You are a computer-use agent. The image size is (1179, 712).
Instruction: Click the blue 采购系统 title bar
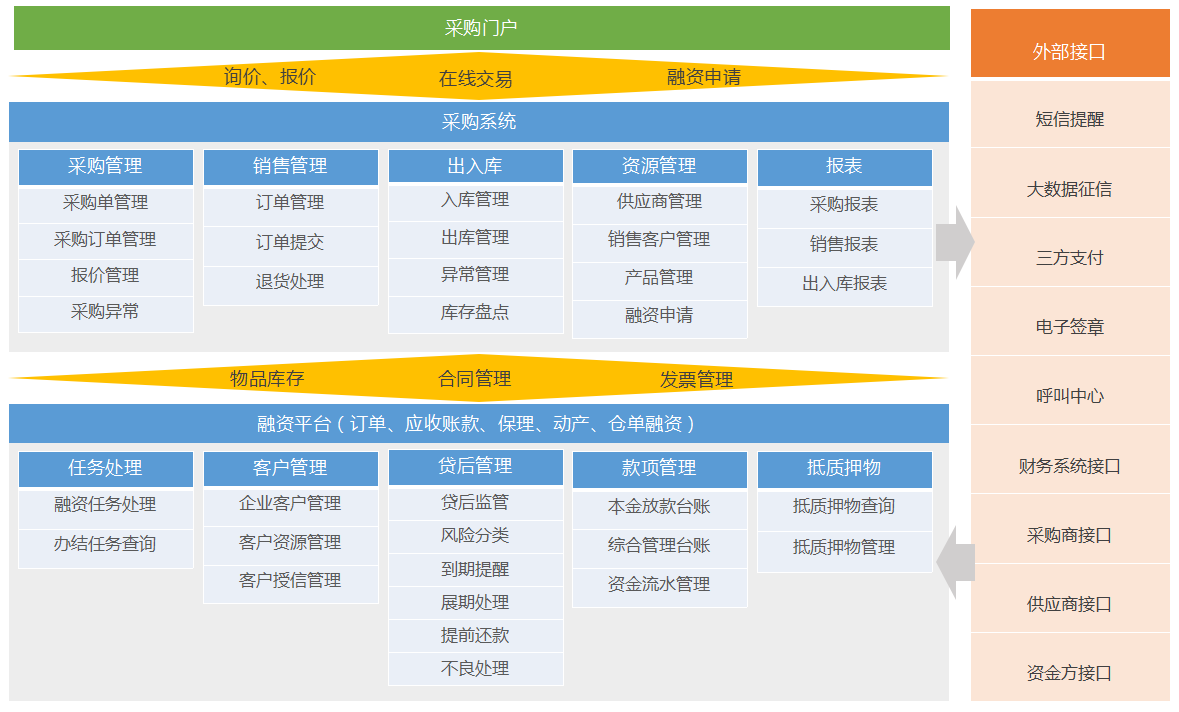479,122
